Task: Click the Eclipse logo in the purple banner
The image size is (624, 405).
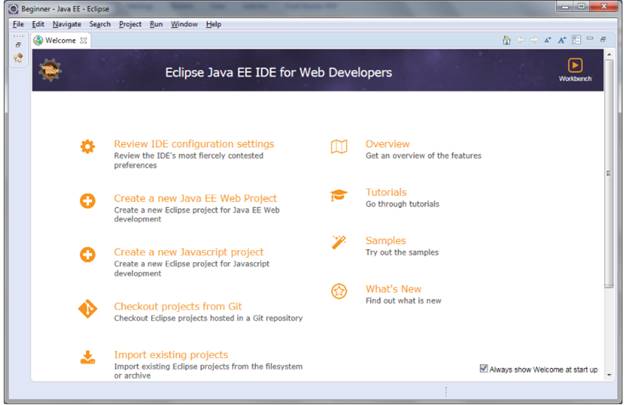Action: pos(50,70)
